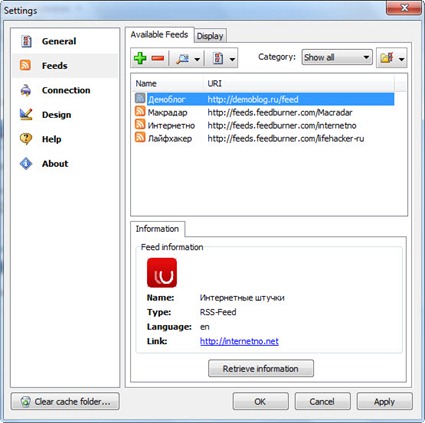Confirm settings with the OK button

(x=260, y=401)
